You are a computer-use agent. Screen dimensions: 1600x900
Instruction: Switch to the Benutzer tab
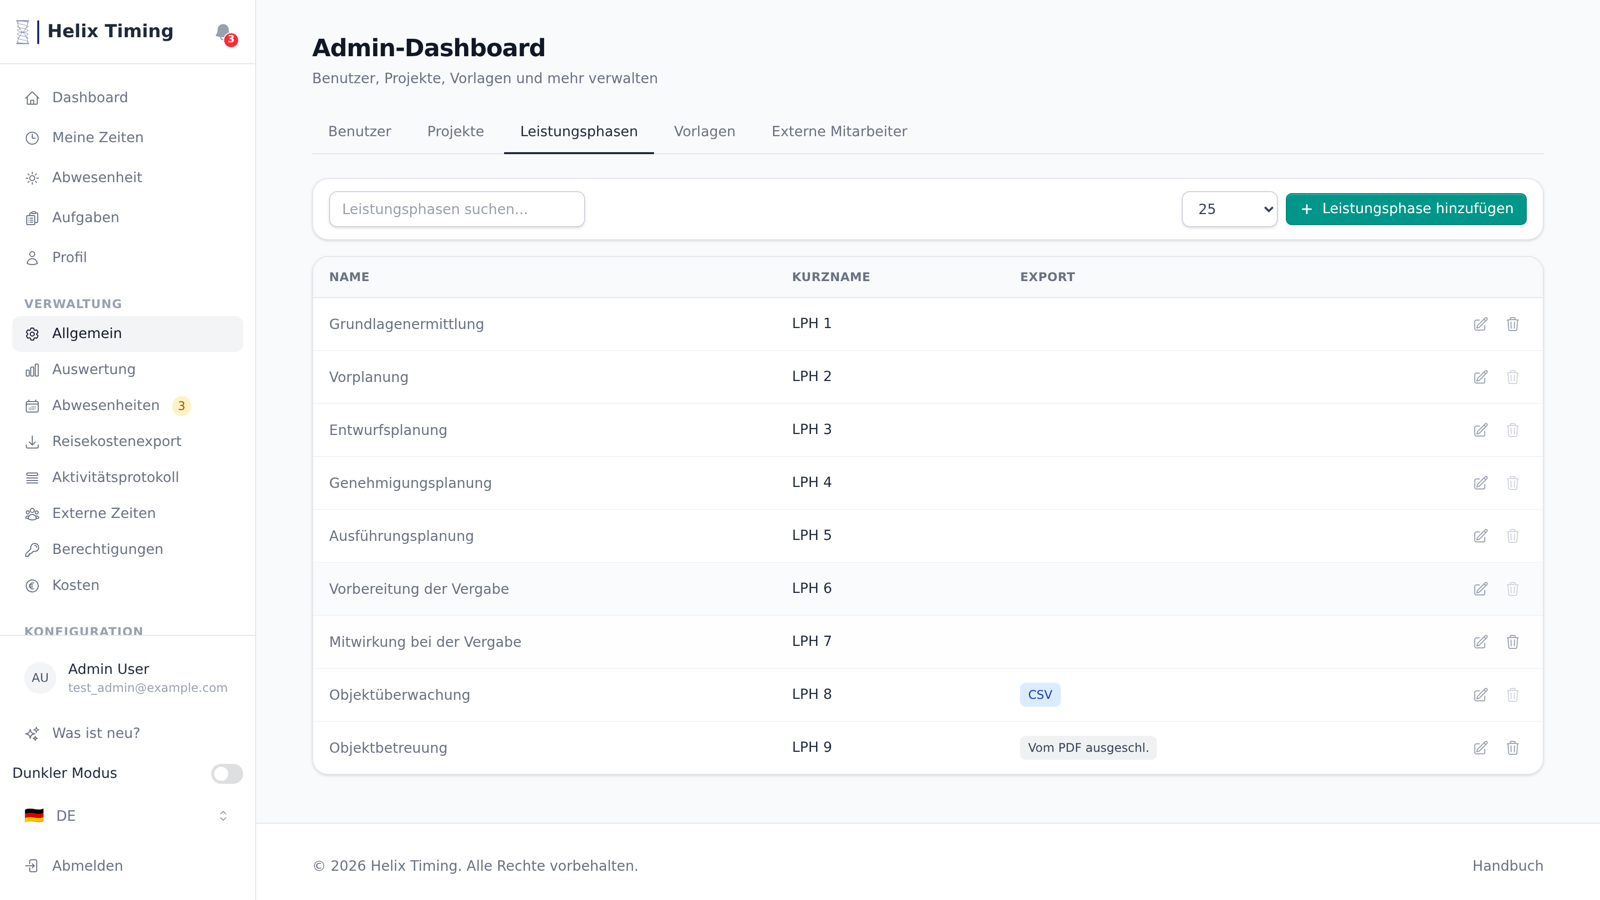pyautogui.click(x=359, y=132)
